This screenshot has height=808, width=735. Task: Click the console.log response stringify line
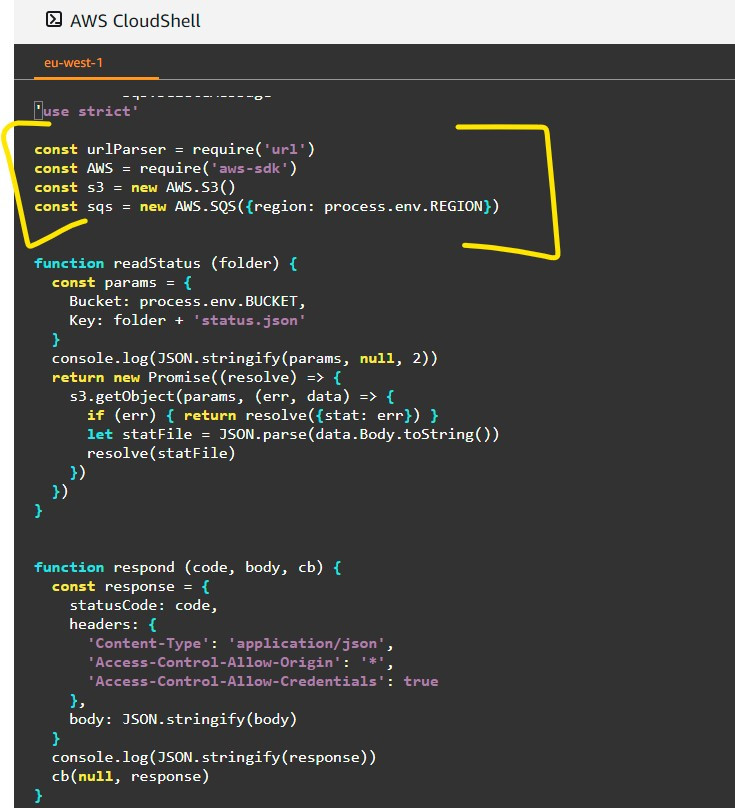214,758
